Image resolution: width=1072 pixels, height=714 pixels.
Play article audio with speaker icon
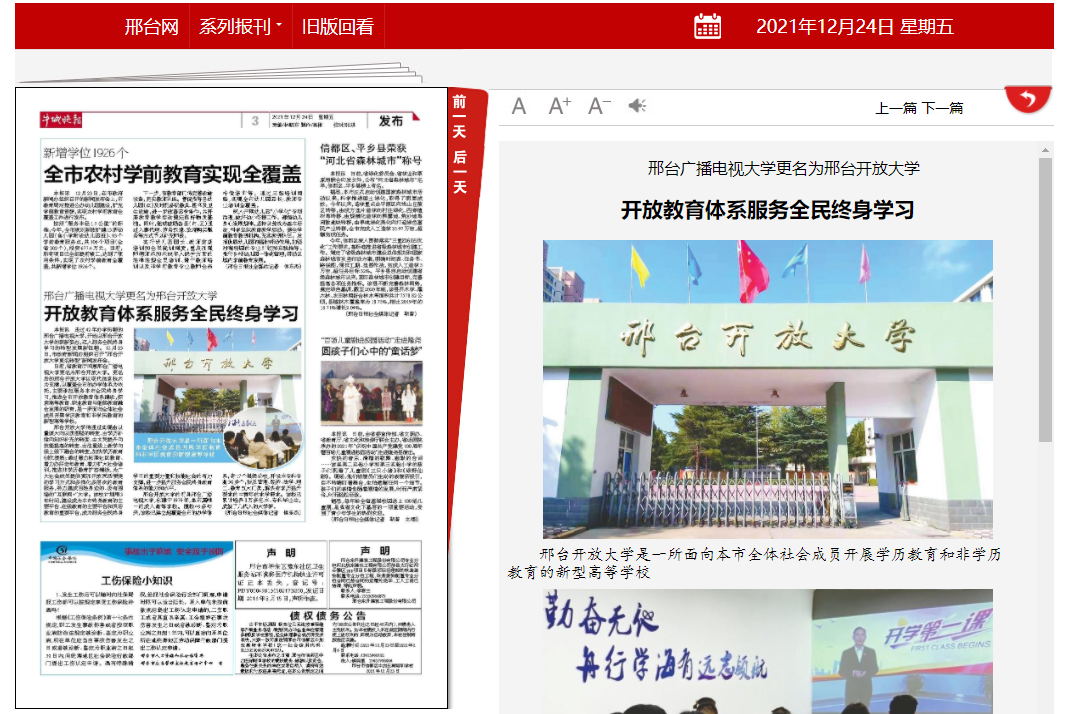[x=637, y=105]
